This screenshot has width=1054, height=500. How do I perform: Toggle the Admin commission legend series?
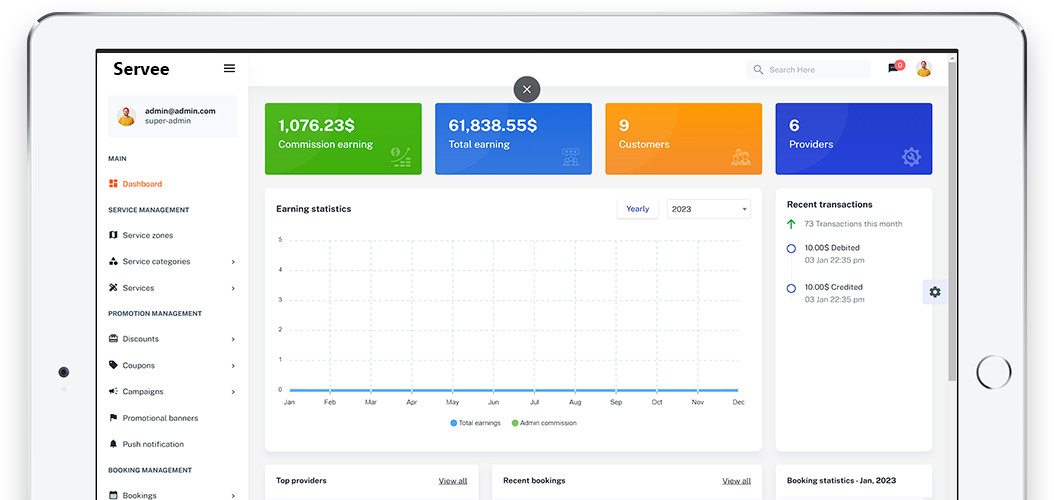click(x=544, y=423)
